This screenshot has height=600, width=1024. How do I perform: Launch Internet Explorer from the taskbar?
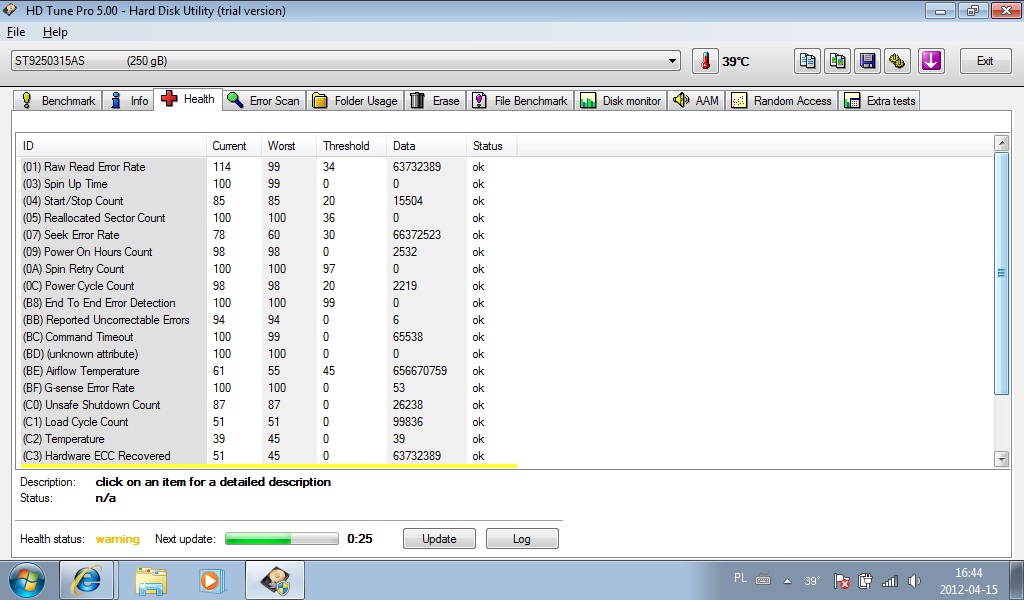[x=87, y=580]
